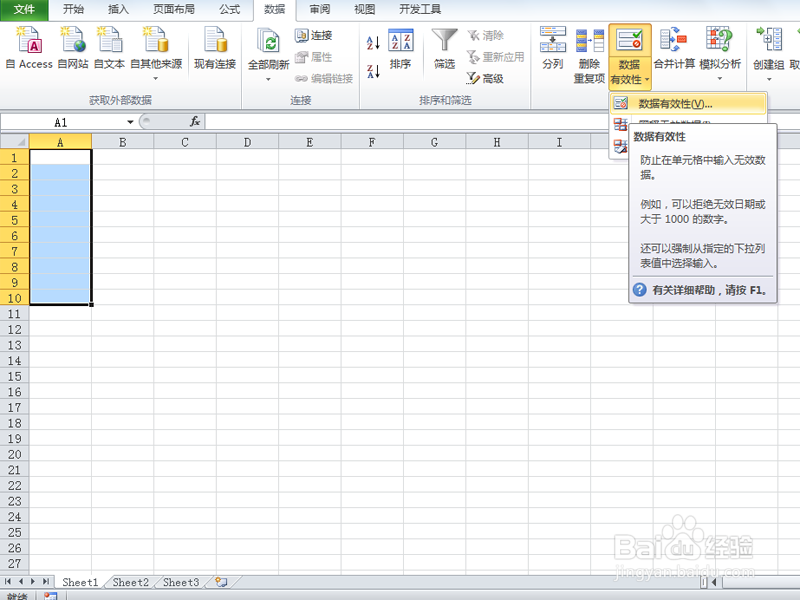Select 数据有效性(V)... menu entry
Screen dimensions: 800x600
coord(688,104)
